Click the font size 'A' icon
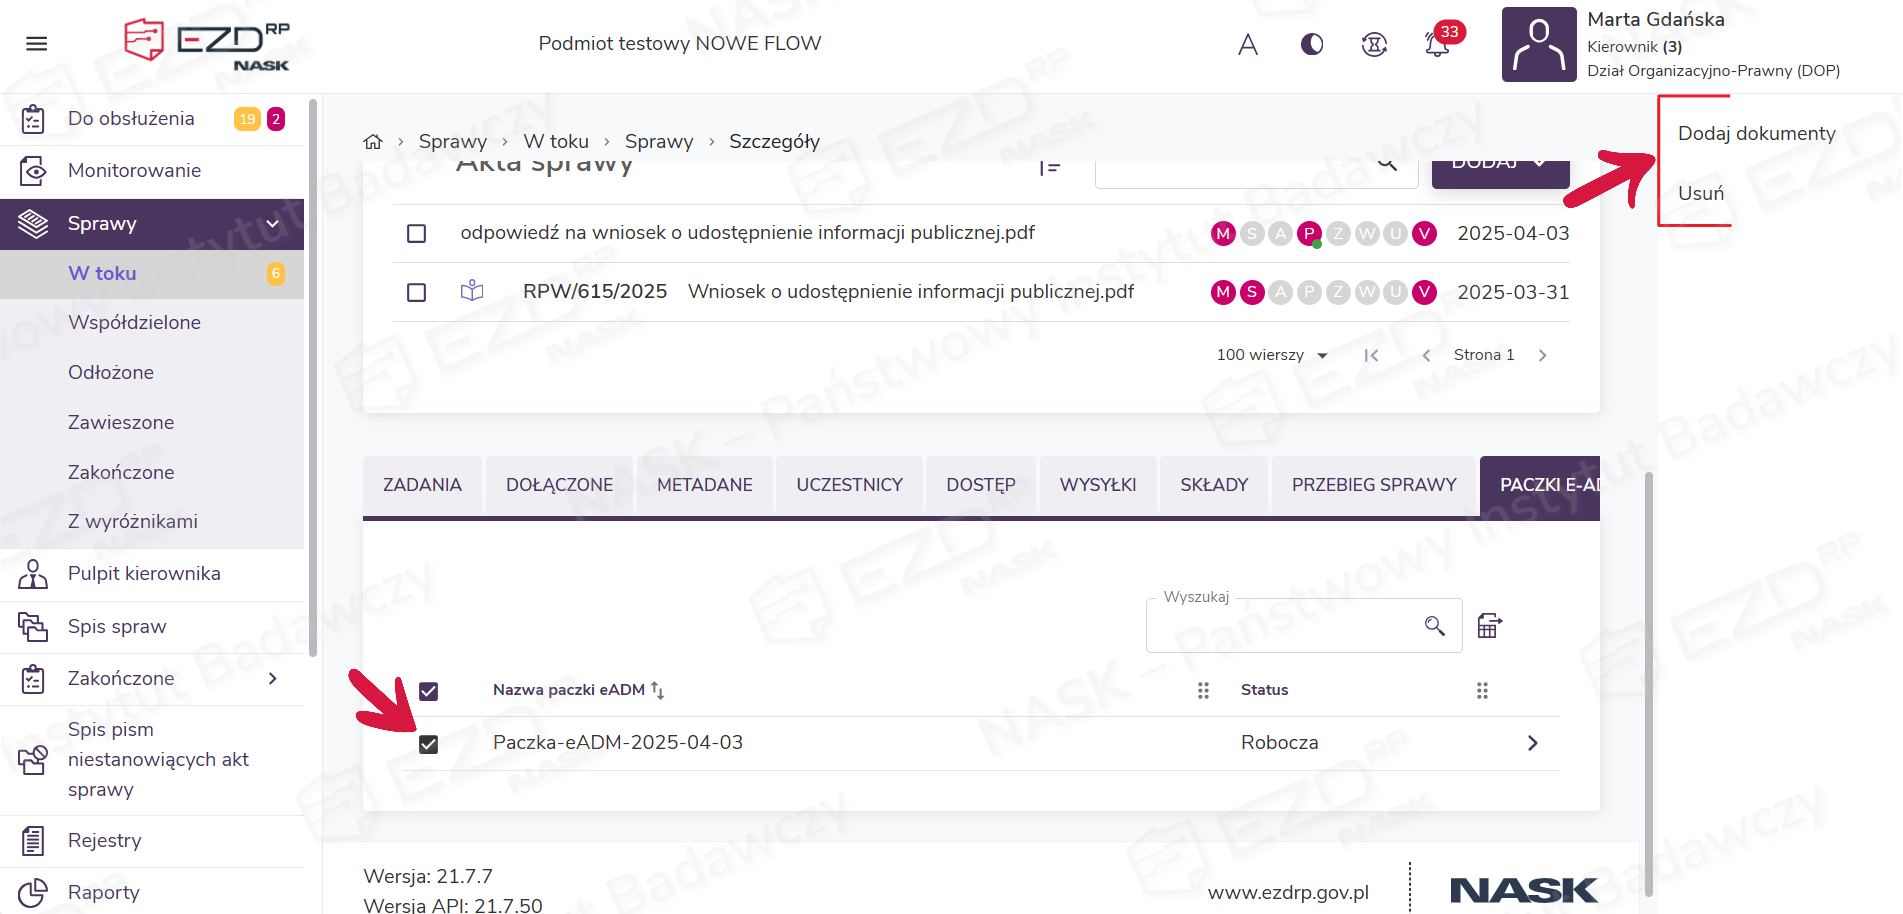Image resolution: width=1903 pixels, height=914 pixels. tap(1247, 44)
